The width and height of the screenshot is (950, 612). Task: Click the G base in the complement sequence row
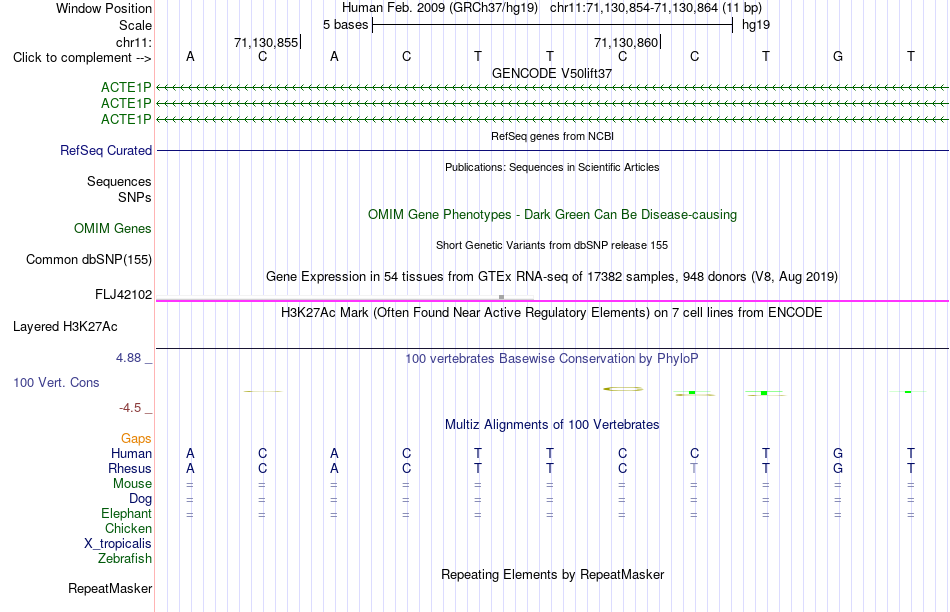pos(838,56)
